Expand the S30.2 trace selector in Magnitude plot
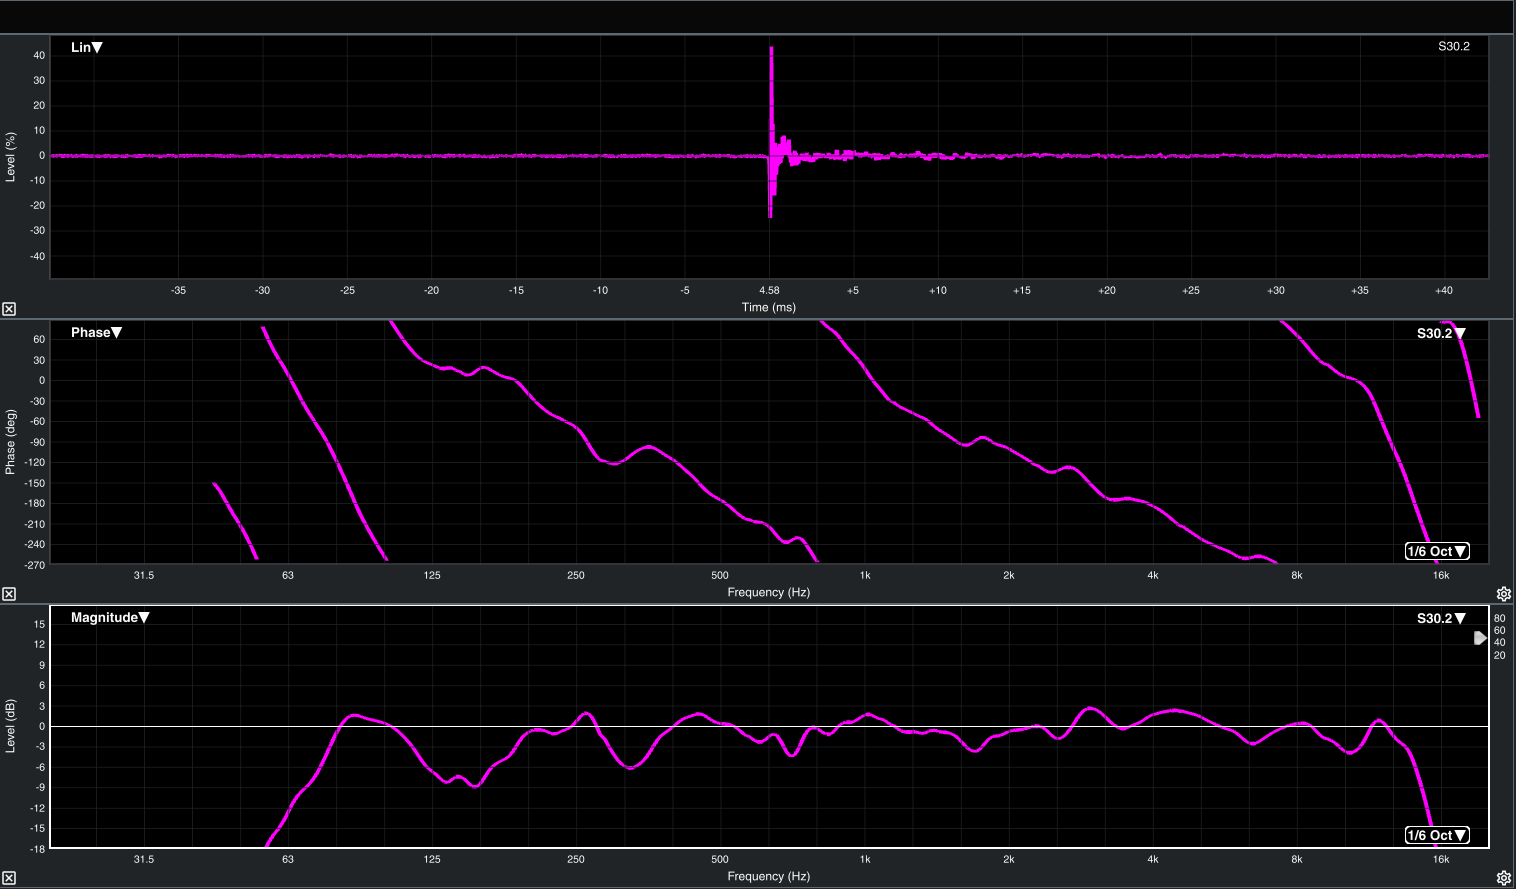The width and height of the screenshot is (1516, 889). click(1441, 618)
